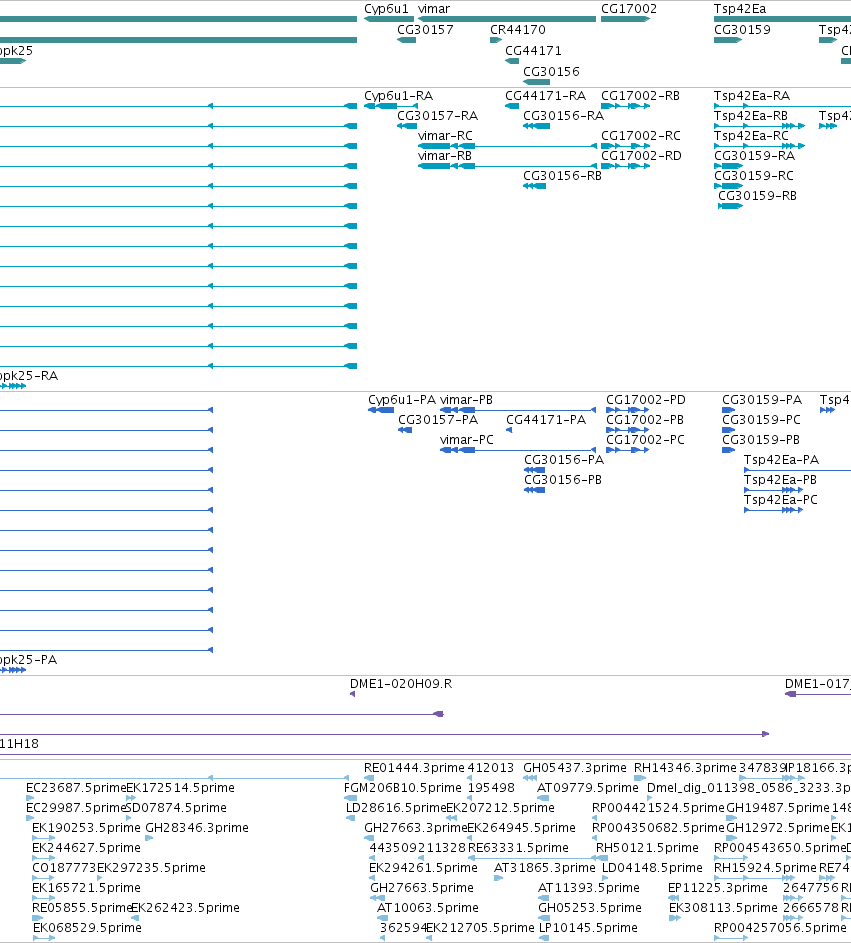Viewport: 851px width, 943px height.
Task: Click EST label RH14346.3prime
Action: click(x=686, y=768)
